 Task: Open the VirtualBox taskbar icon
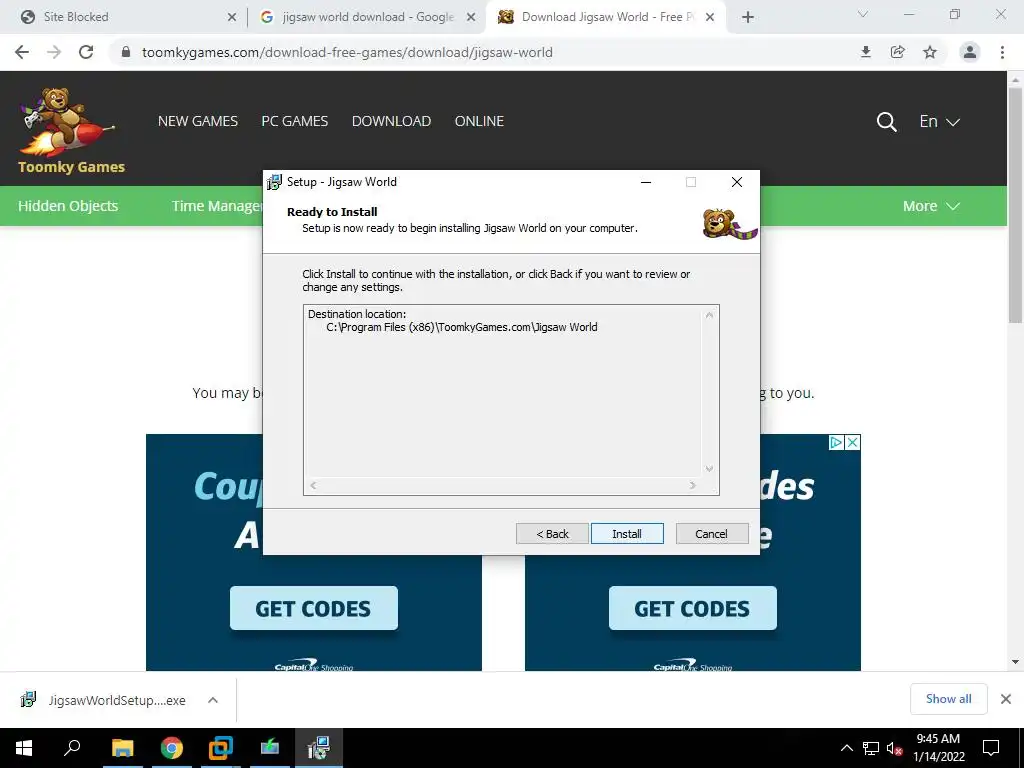coord(221,748)
